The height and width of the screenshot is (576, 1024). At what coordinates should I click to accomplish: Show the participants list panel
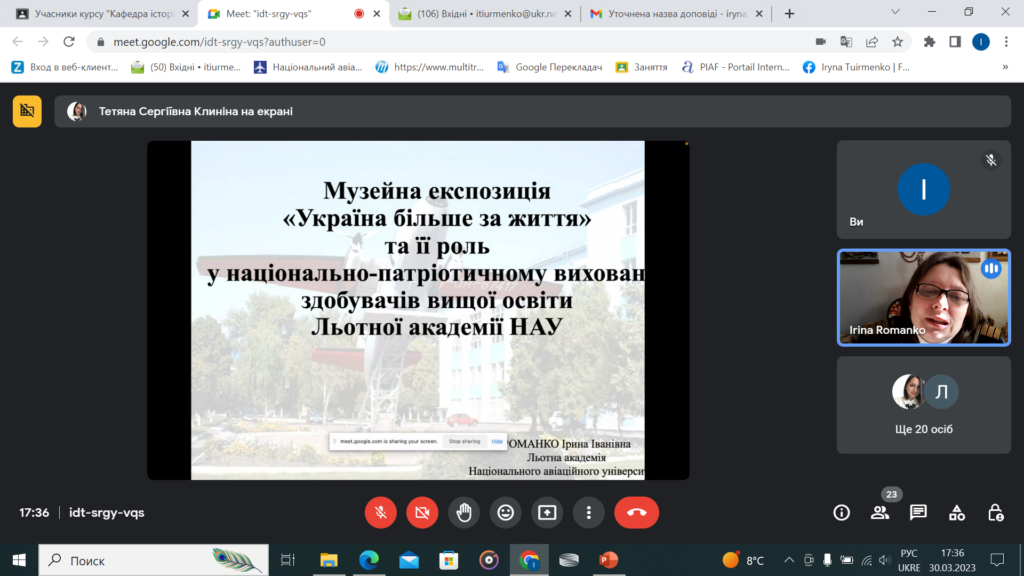[880, 512]
